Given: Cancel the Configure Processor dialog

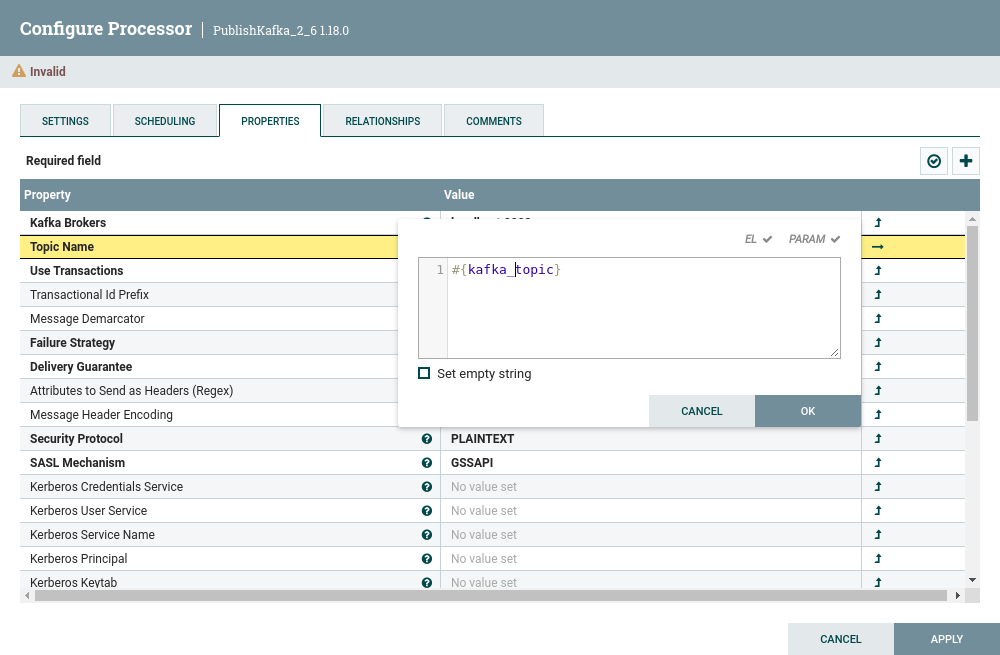Looking at the screenshot, I should (x=841, y=639).
